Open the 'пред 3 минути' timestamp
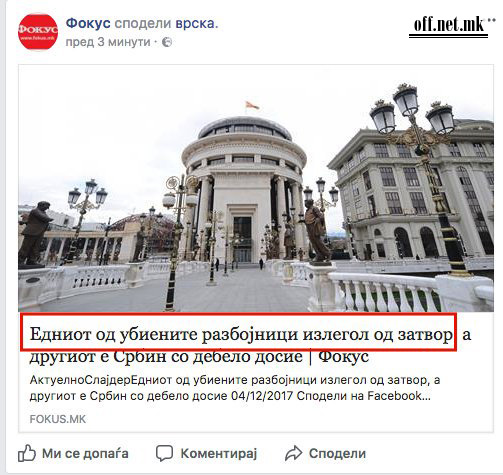The width and height of the screenshot is (503, 475). [108, 42]
